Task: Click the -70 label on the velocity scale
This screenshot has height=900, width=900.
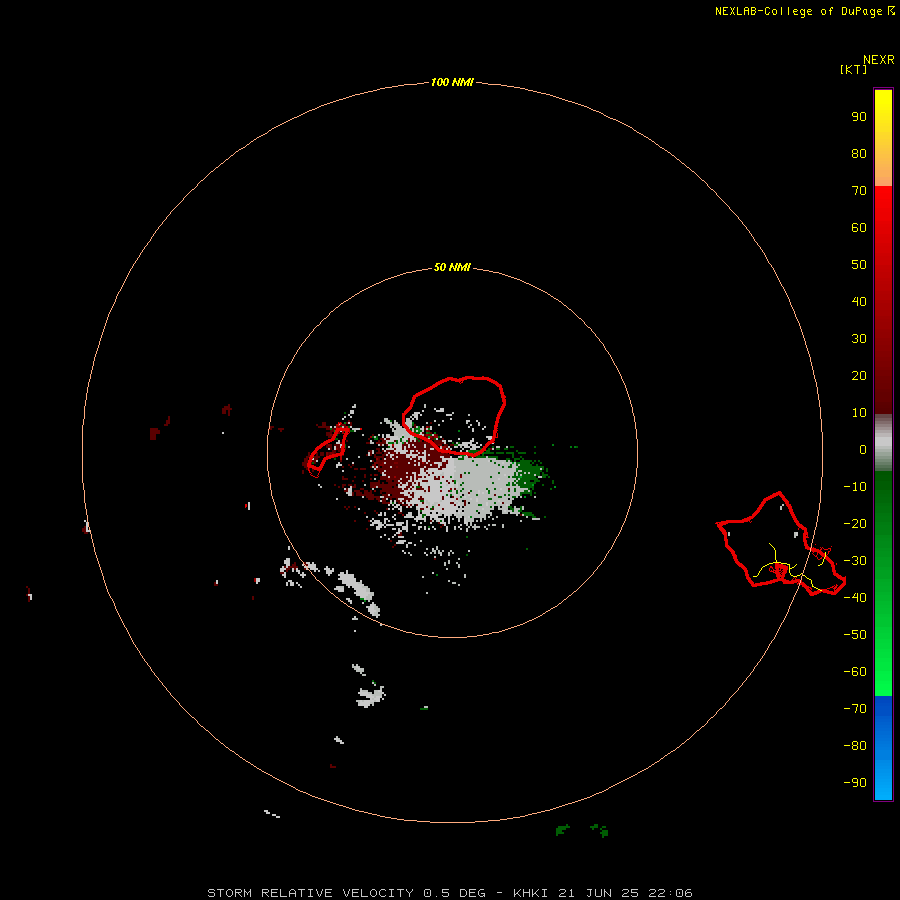Action: pos(855,708)
